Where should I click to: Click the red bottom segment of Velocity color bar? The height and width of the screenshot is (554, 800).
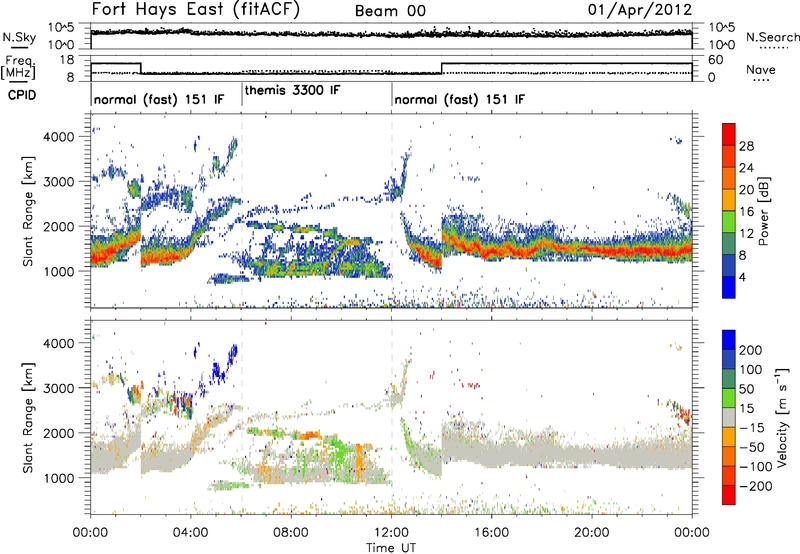pyautogui.click(x=729, y=495)
